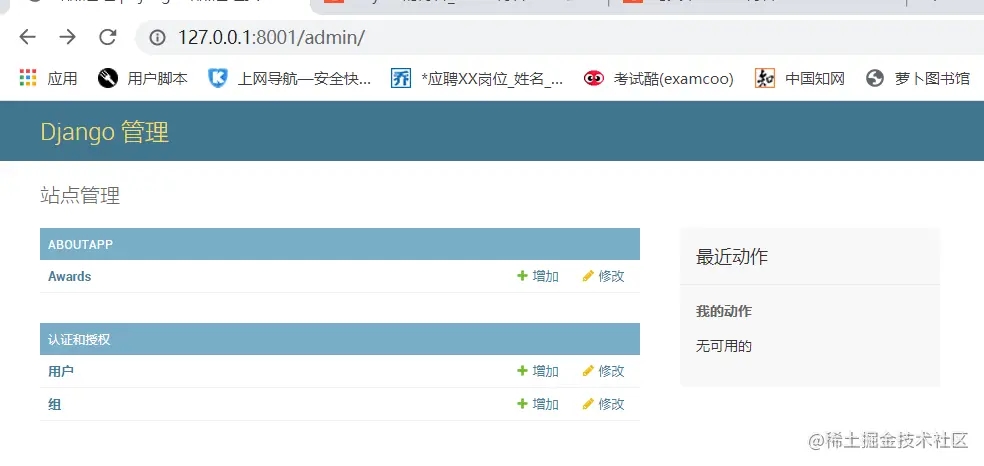Click the pencil icon in Awards row
This screenshot has width=984, height=466.
pyautogui.click(x=588, y=276)
